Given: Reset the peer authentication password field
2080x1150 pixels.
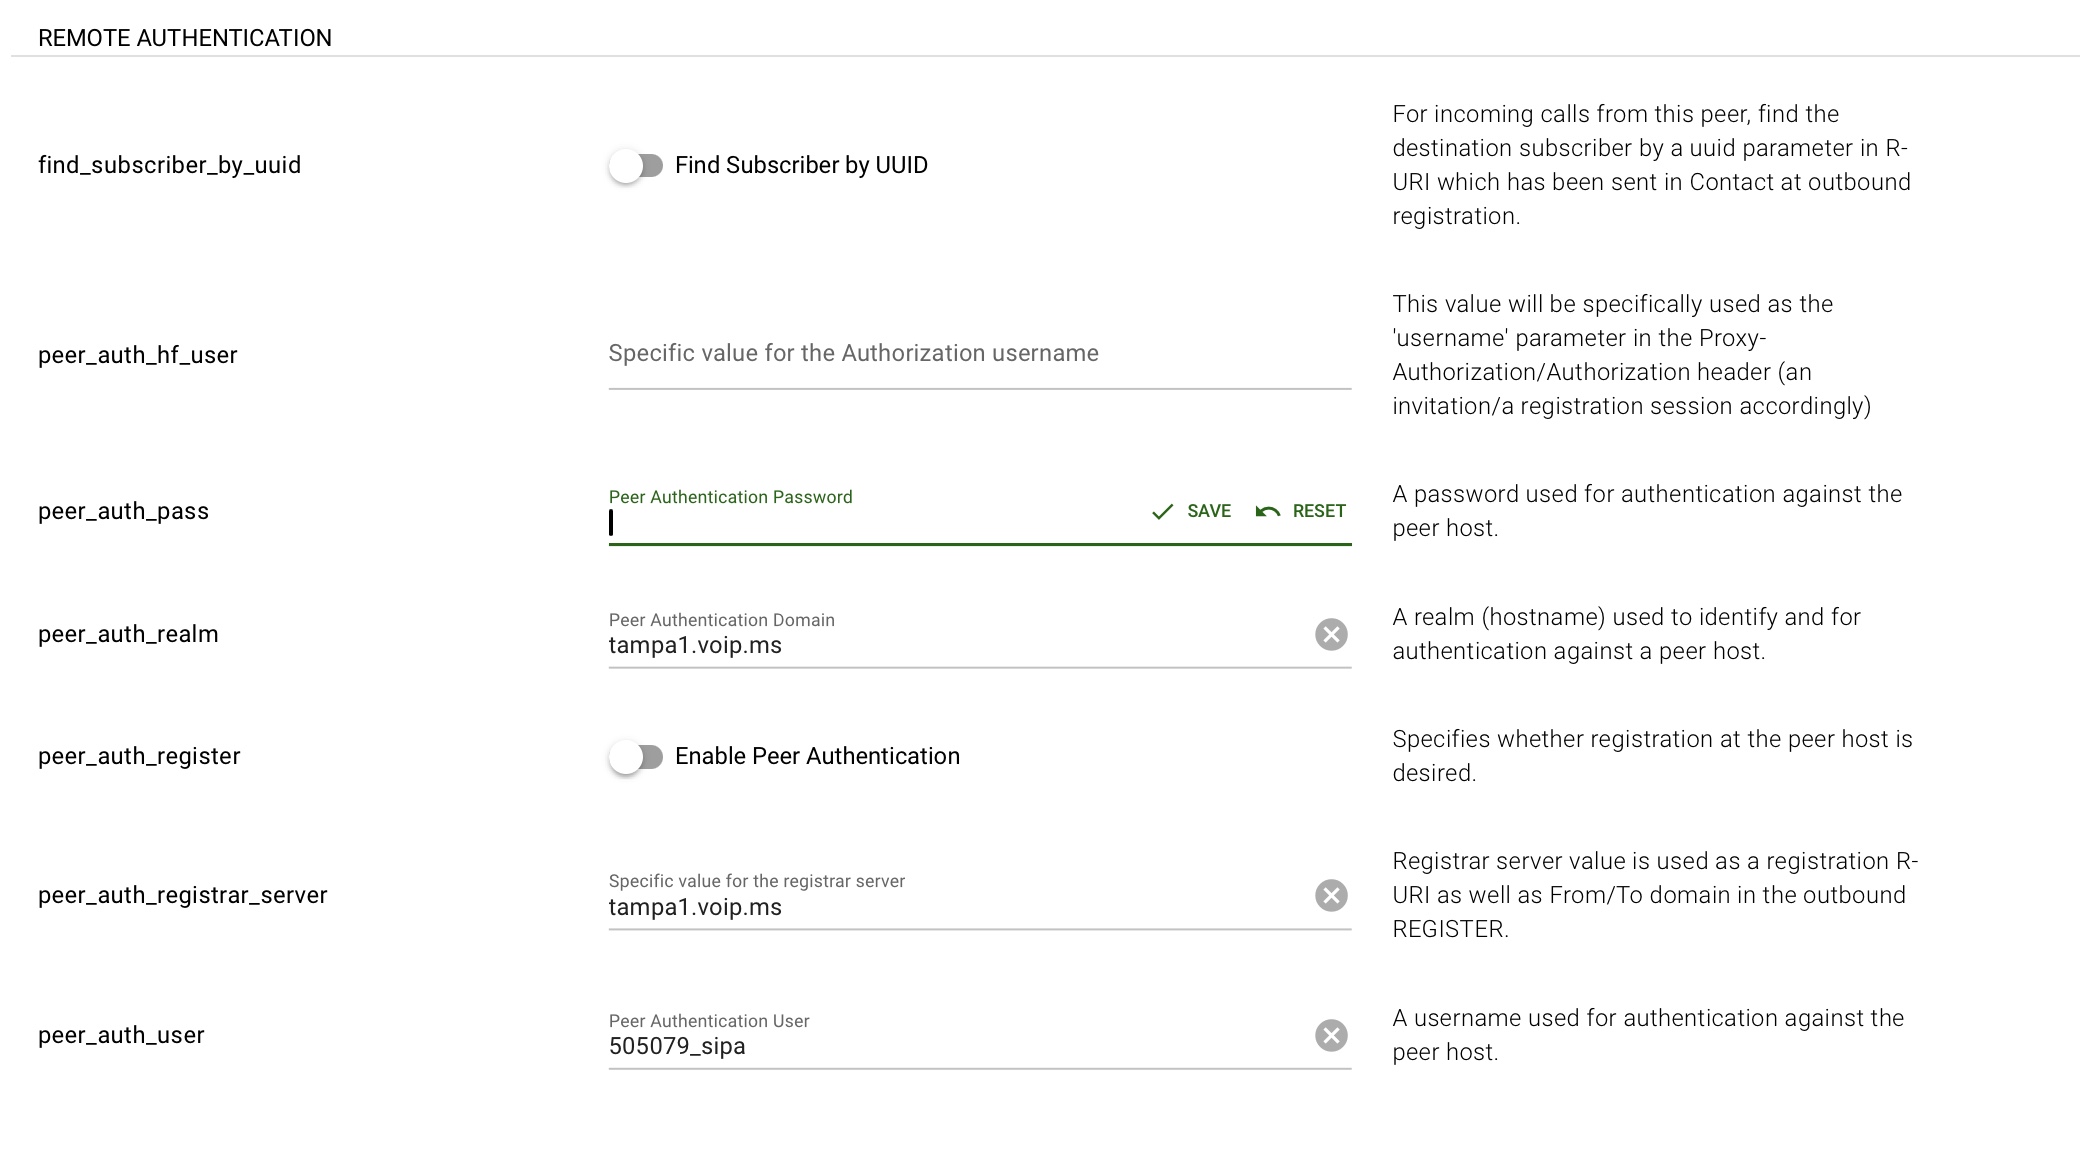Looking at the screenshot, I should click(x=1318, y=511).
